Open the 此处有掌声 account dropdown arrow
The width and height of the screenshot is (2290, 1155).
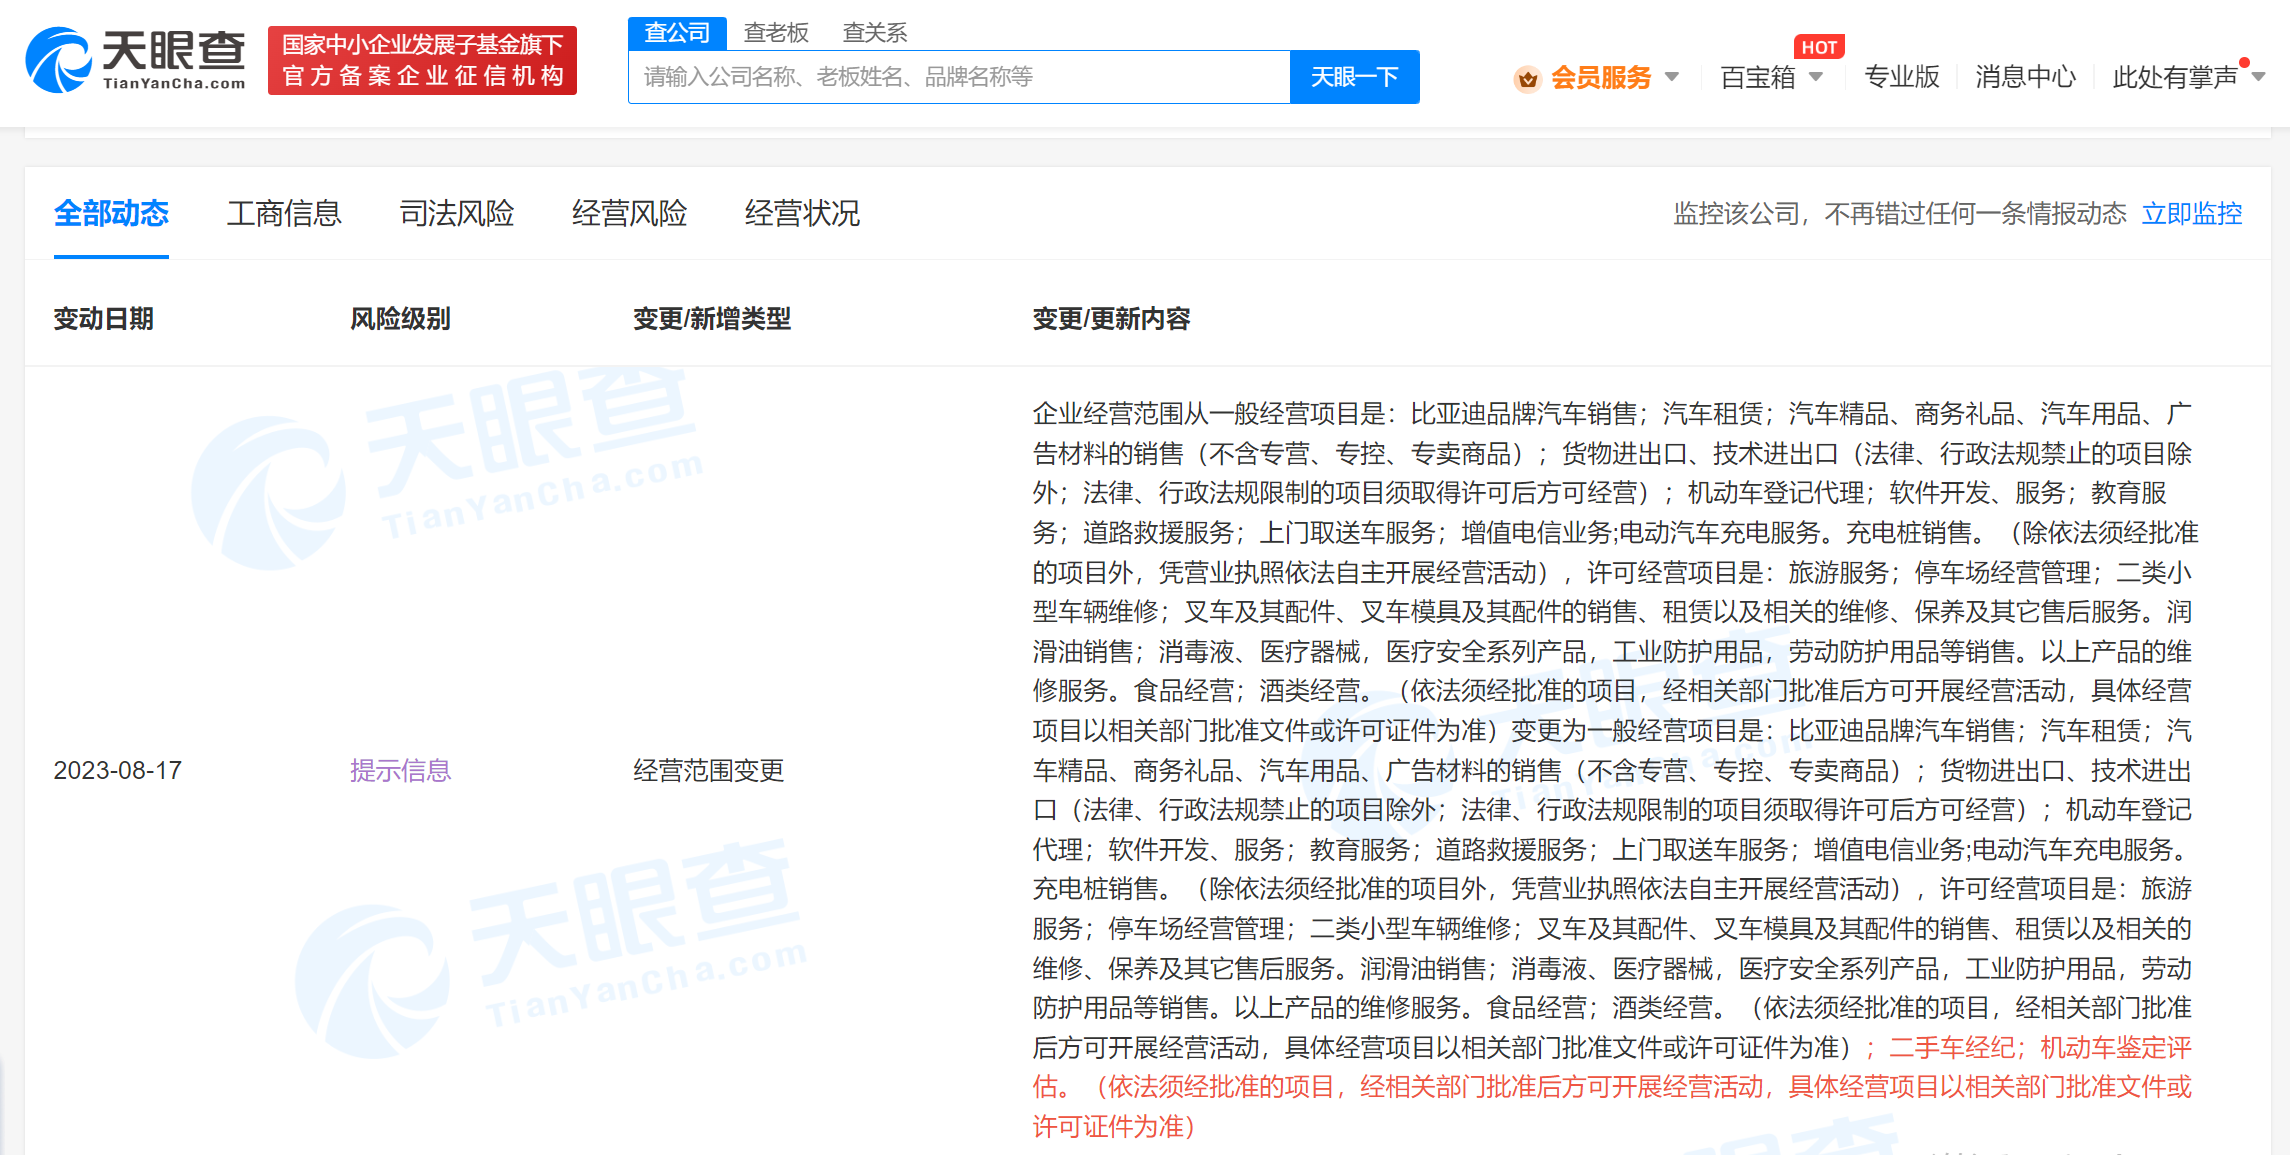coord(2258,77)
